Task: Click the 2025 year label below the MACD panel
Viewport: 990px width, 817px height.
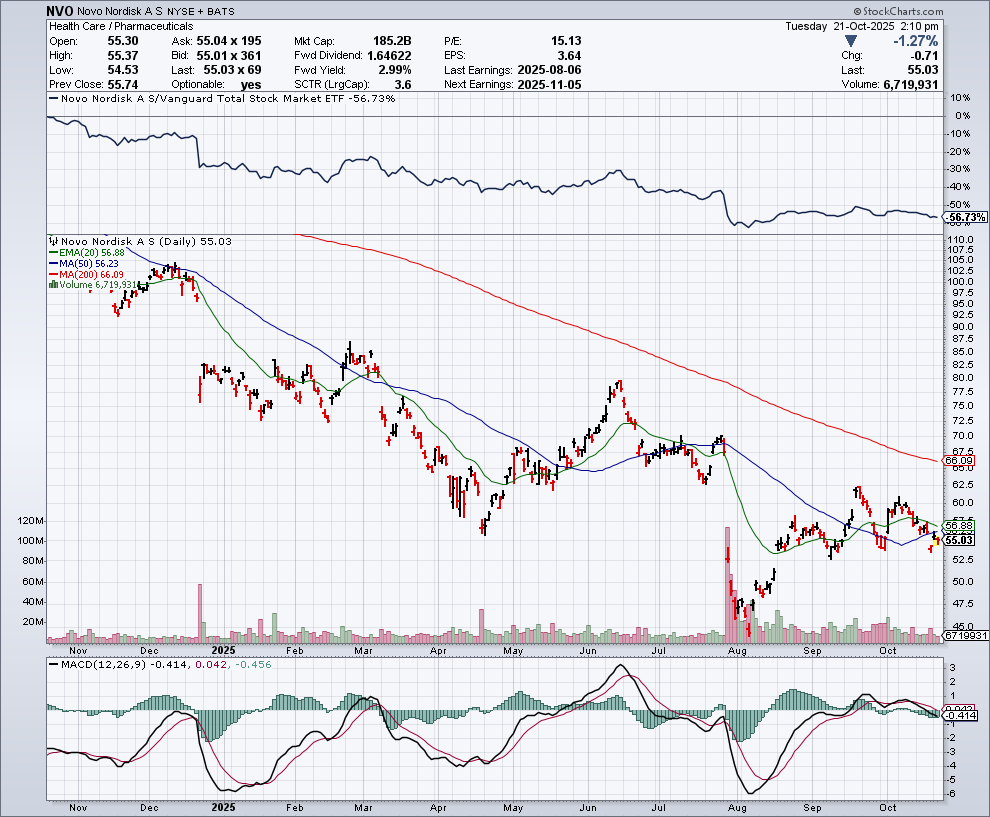Action: [223, 806]
